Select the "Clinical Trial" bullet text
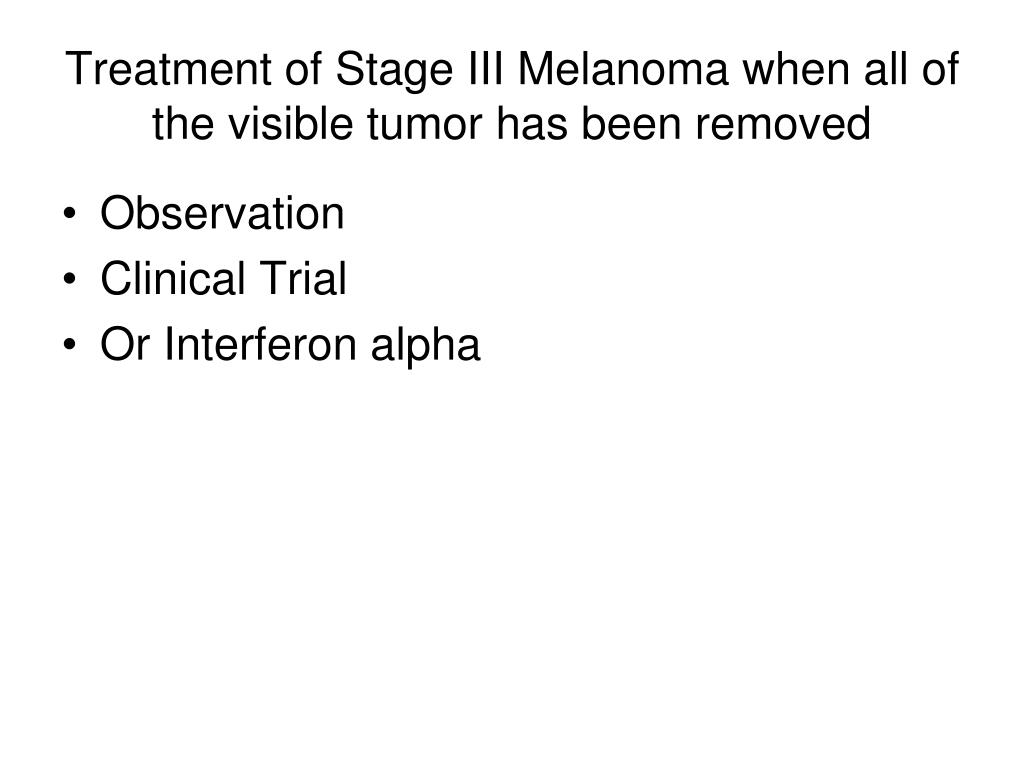 tap(223, 278)
